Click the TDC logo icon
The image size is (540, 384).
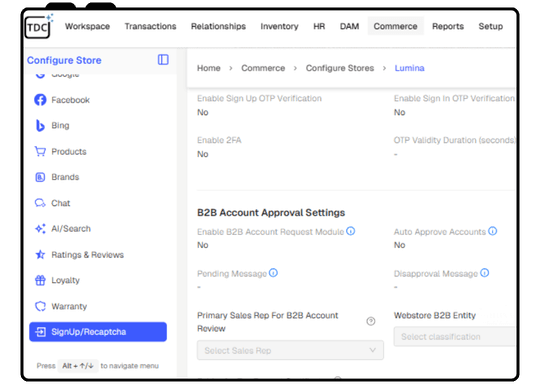point(38,27)
